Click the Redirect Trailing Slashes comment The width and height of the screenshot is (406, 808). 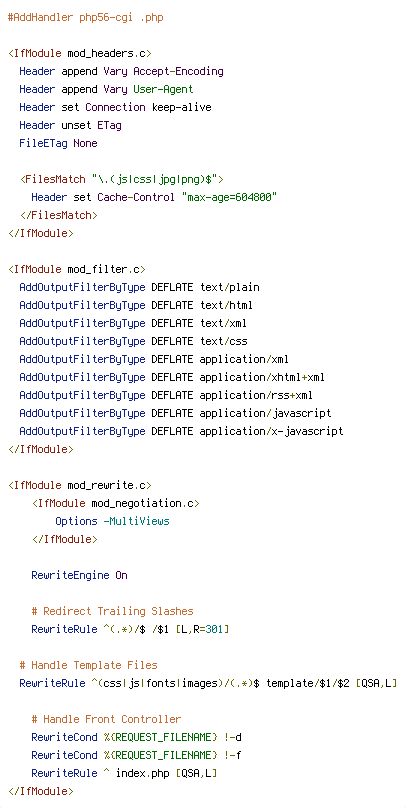click(112, 612)
